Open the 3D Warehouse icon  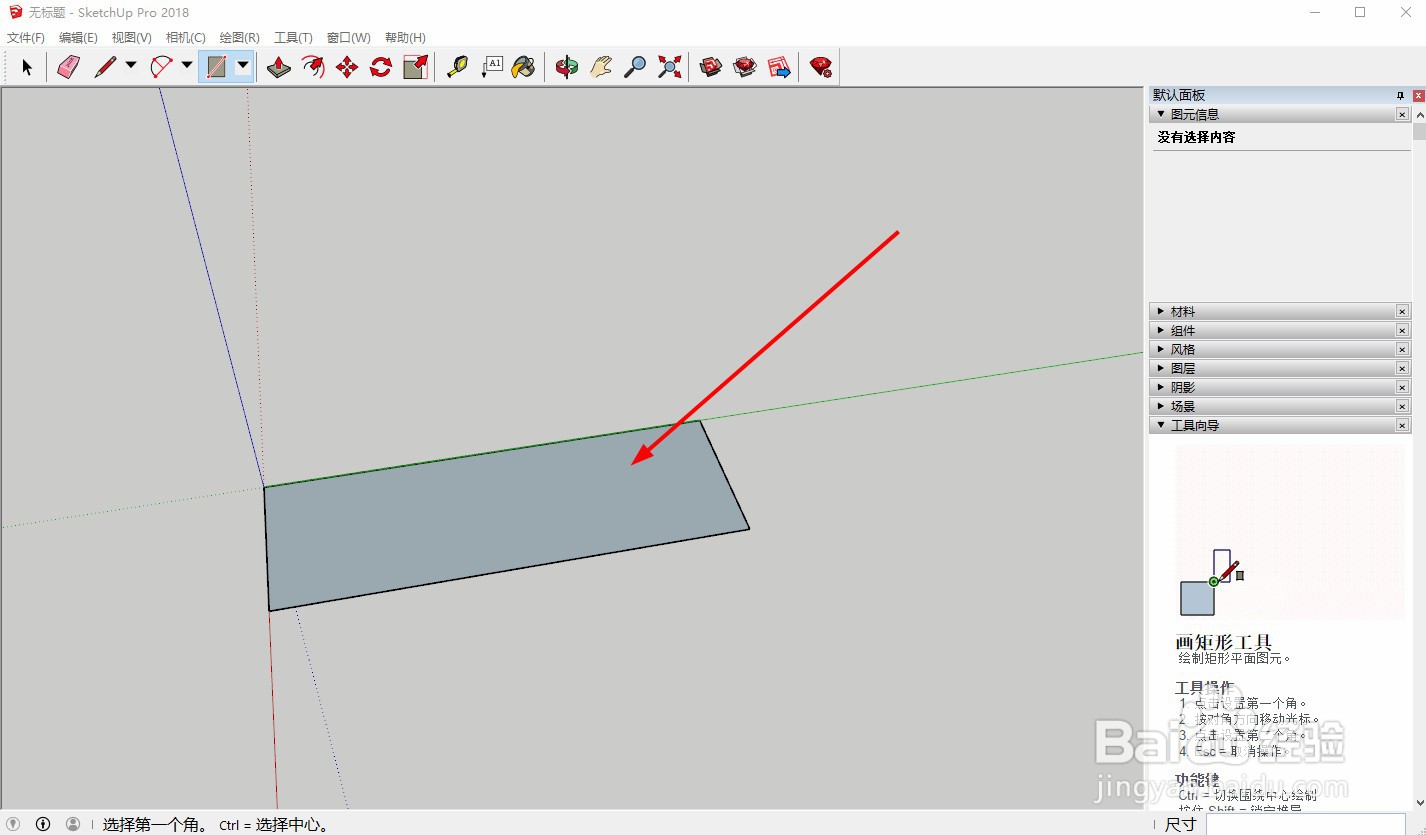click(711, 67)
